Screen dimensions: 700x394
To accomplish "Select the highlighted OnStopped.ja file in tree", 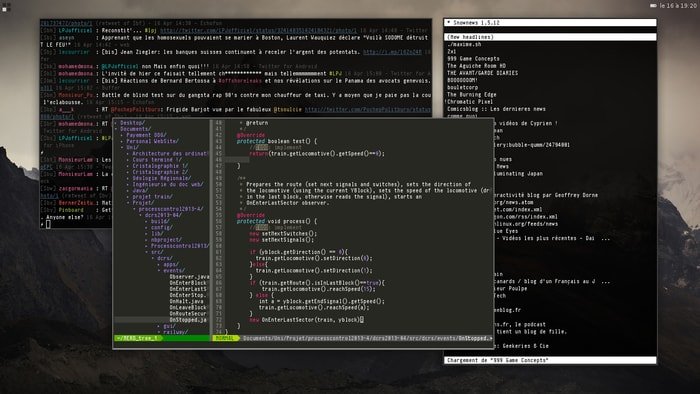I will click(188, 320).
